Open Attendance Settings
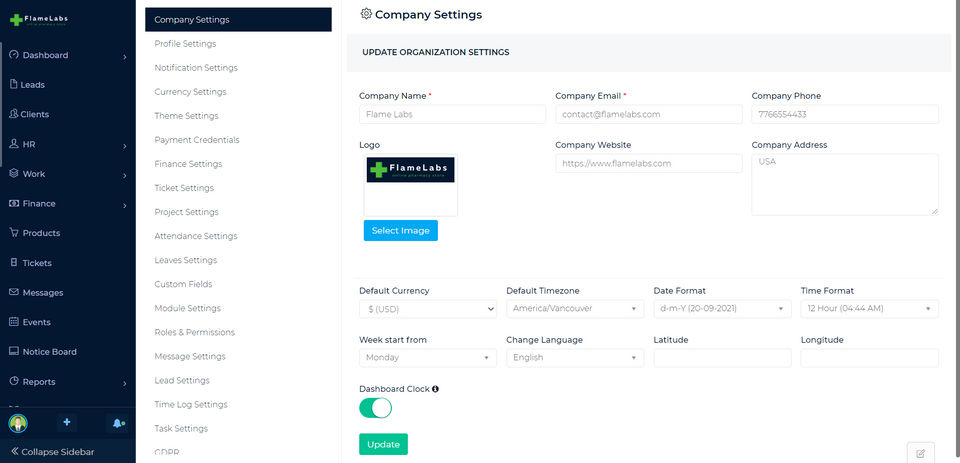The image size is (960, 463). pyautogui.click(x=196, y=236)
